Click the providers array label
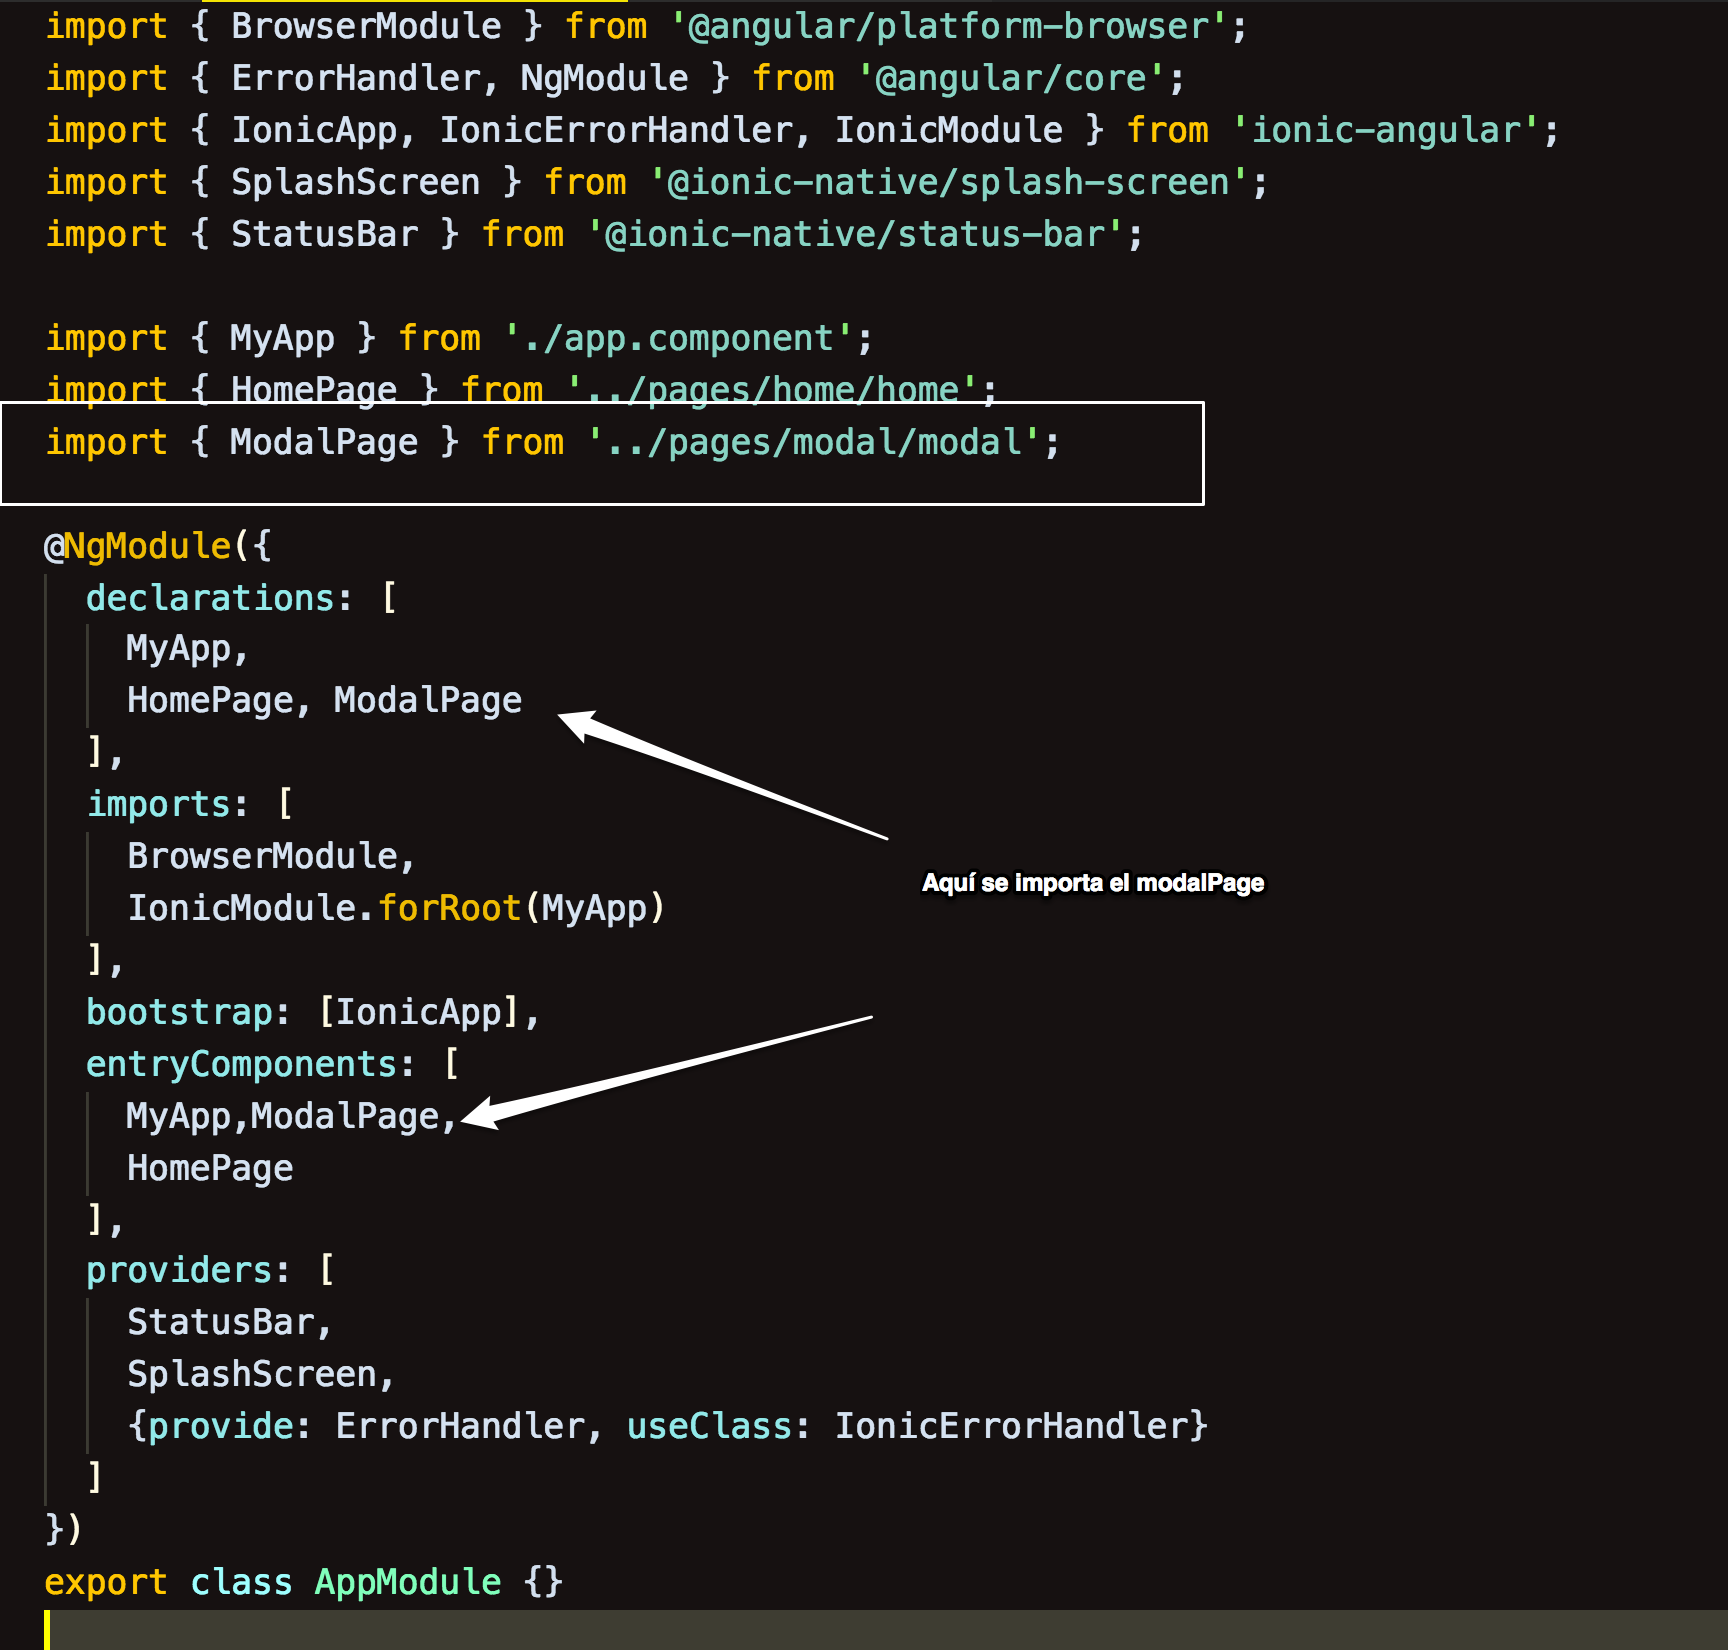 click(180, 1269)
